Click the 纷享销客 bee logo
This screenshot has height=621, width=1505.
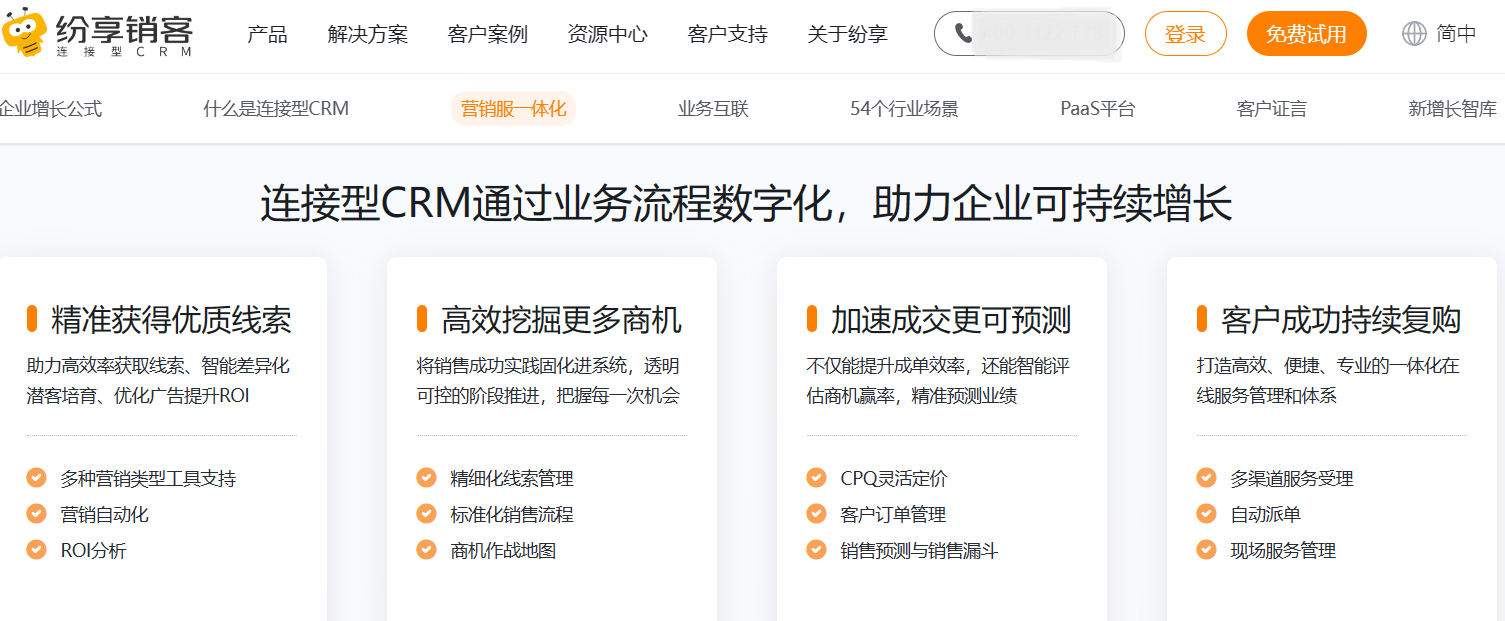(x=25, y=35)
